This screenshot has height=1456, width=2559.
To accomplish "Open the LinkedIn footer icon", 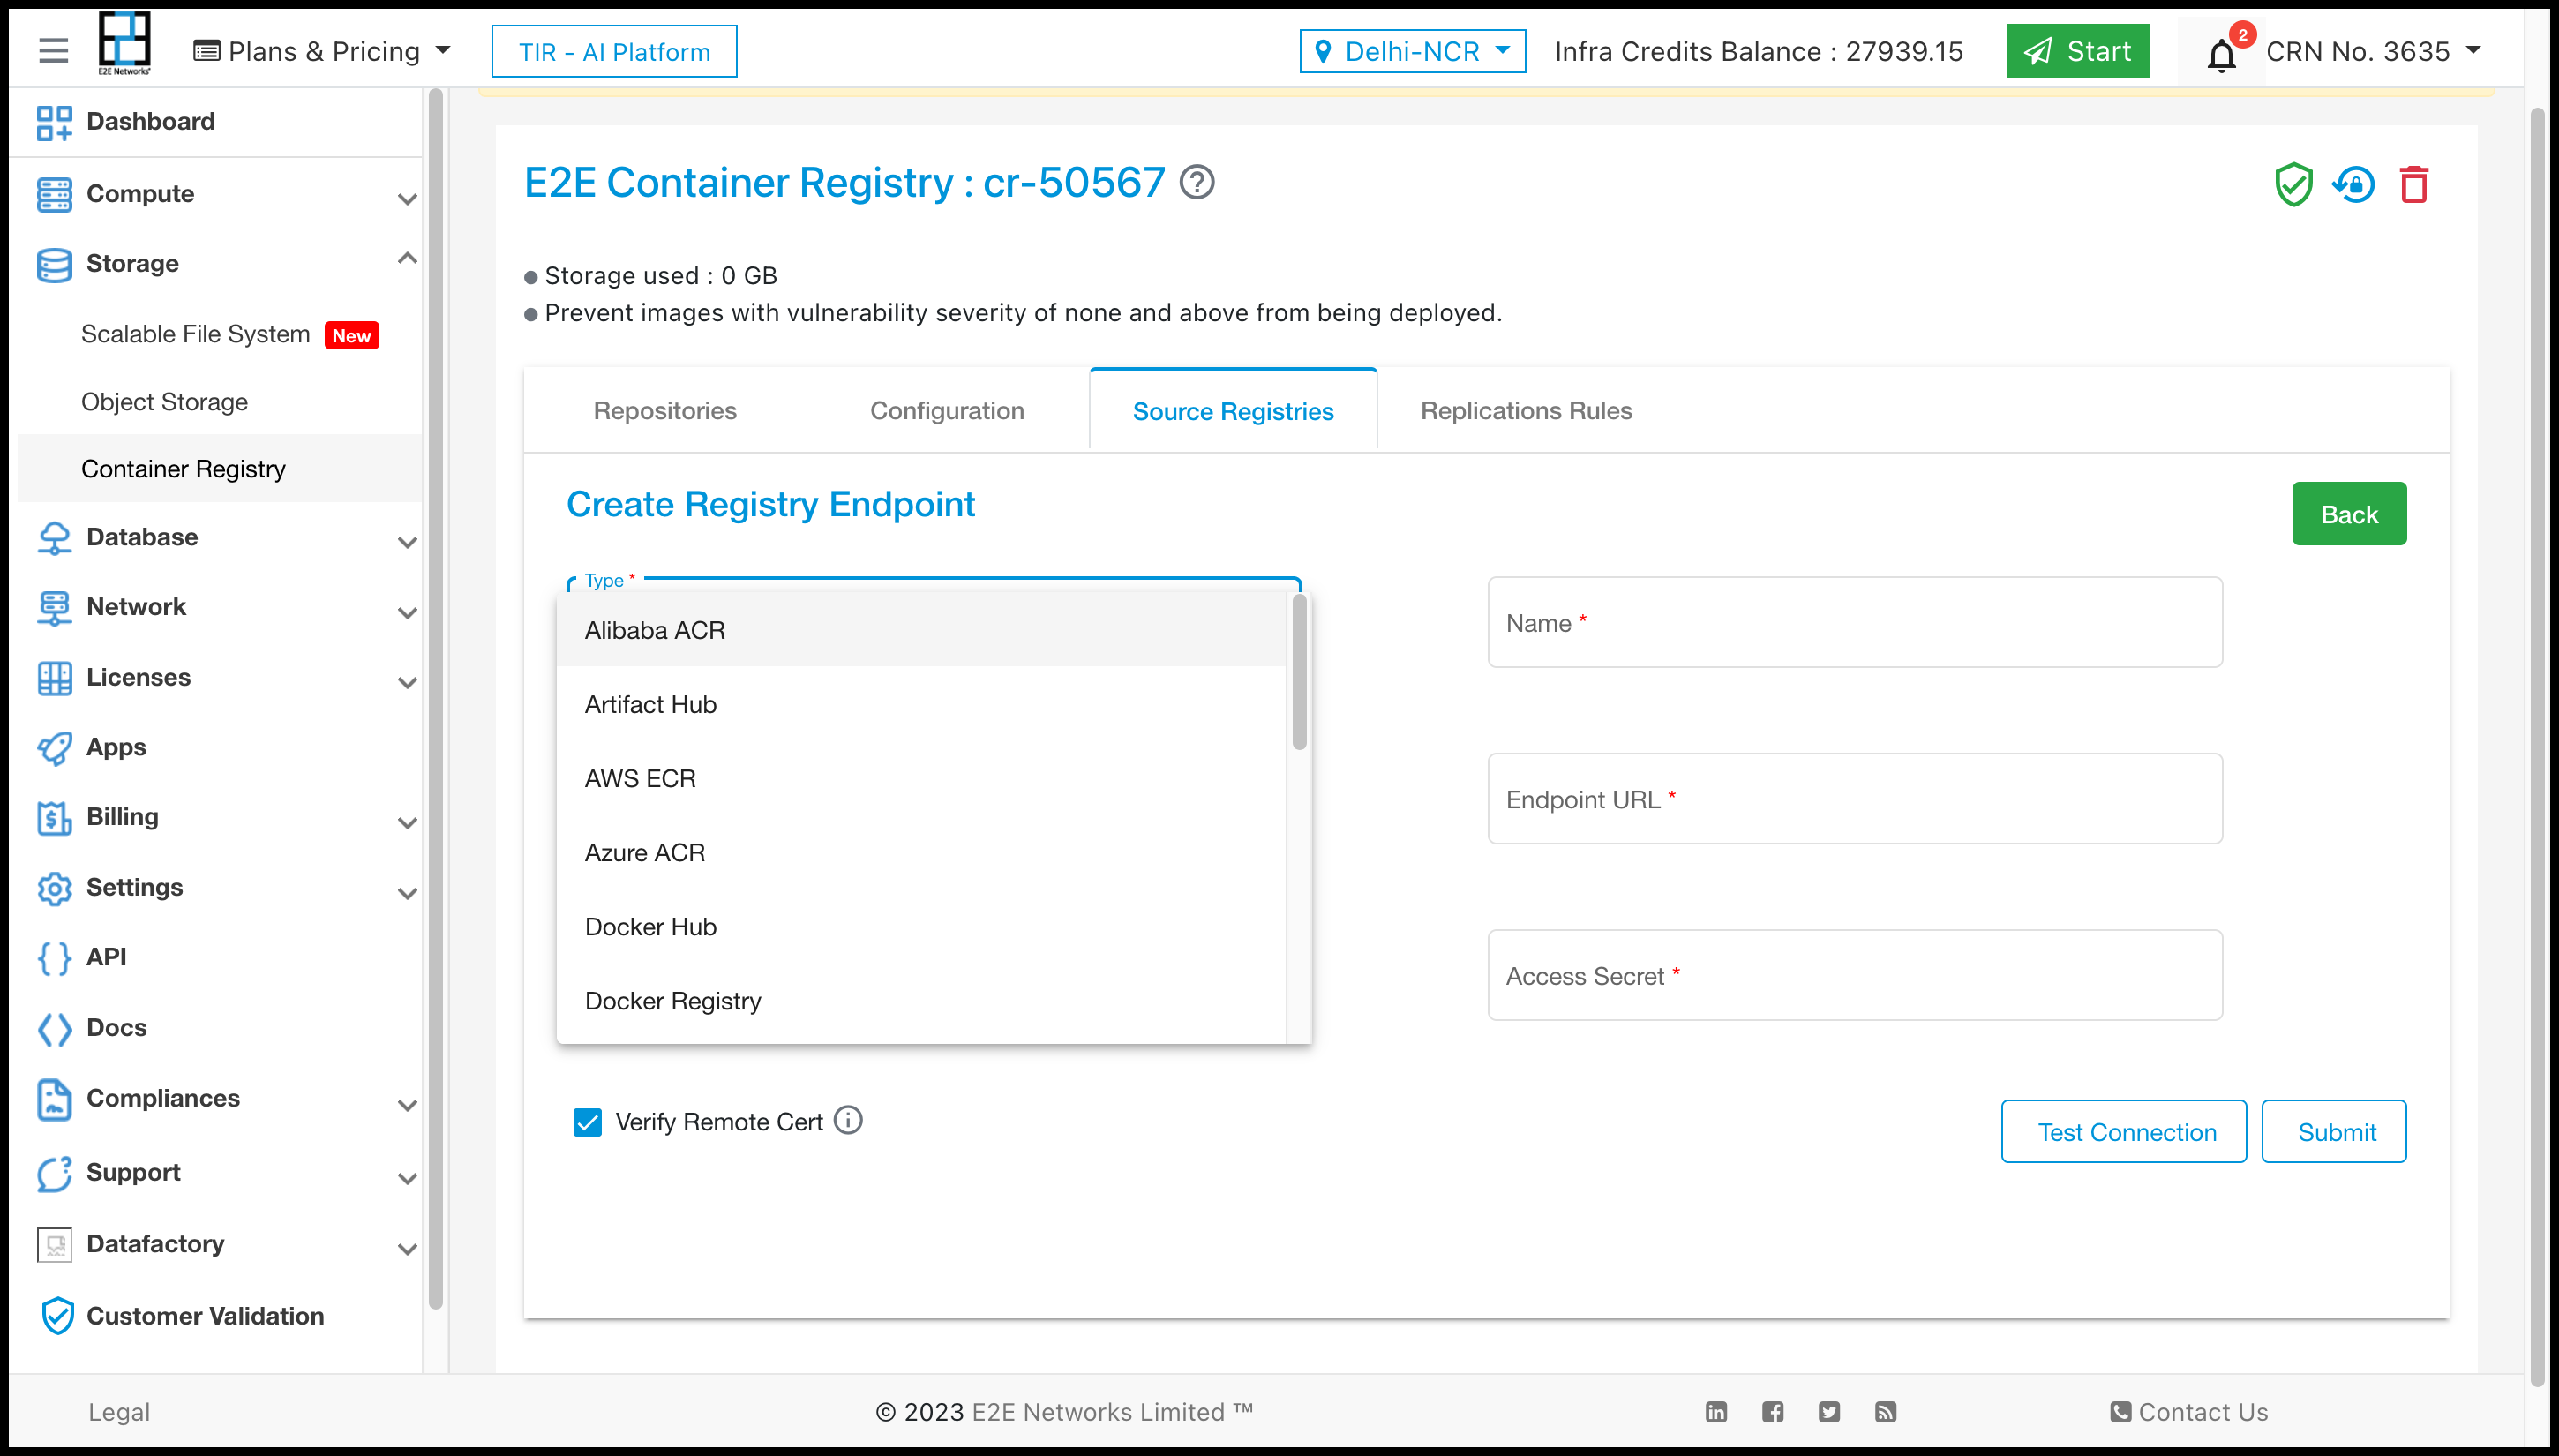I will tap(1716, 1412).
